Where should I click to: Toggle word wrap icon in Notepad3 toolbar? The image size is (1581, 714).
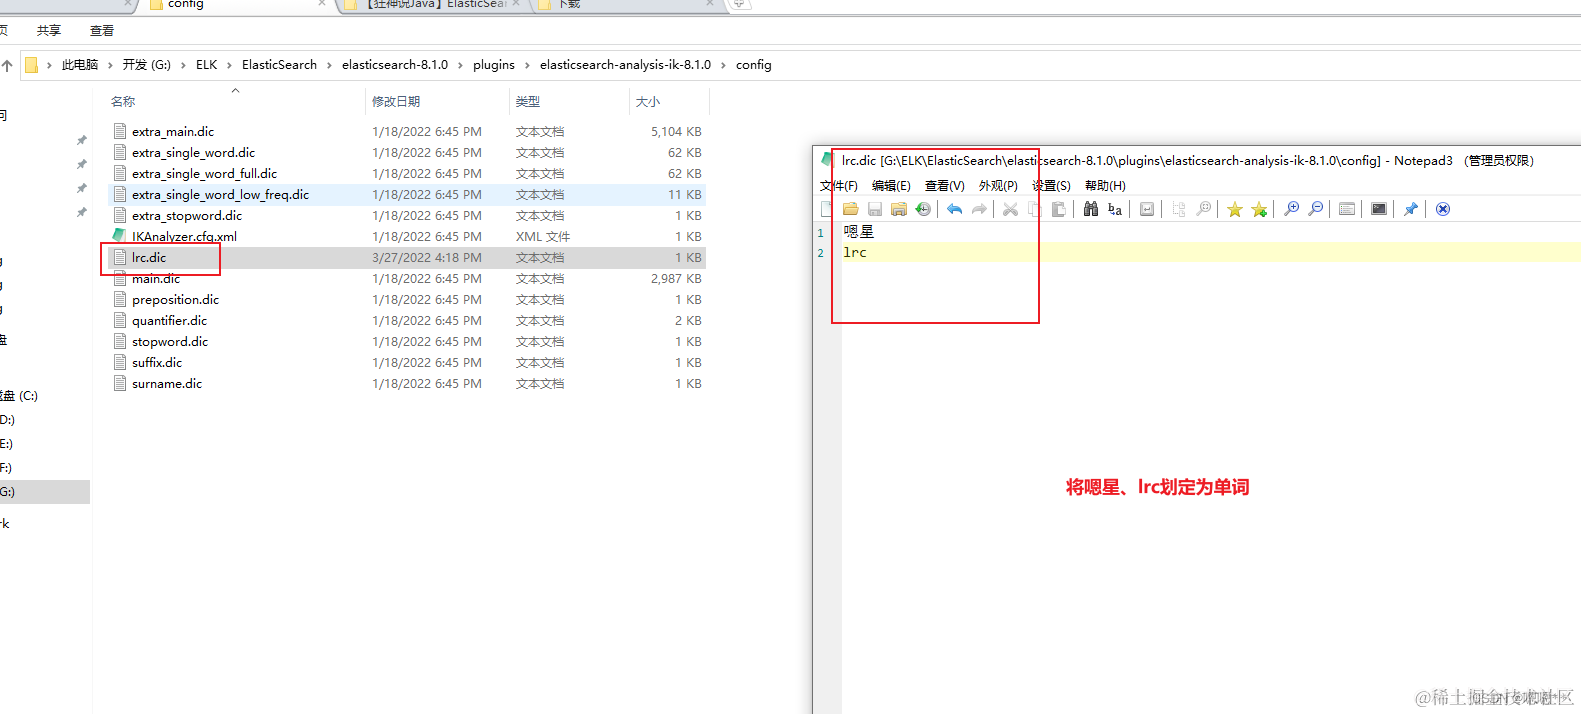pyautogui.click(x=1147, y=209)
